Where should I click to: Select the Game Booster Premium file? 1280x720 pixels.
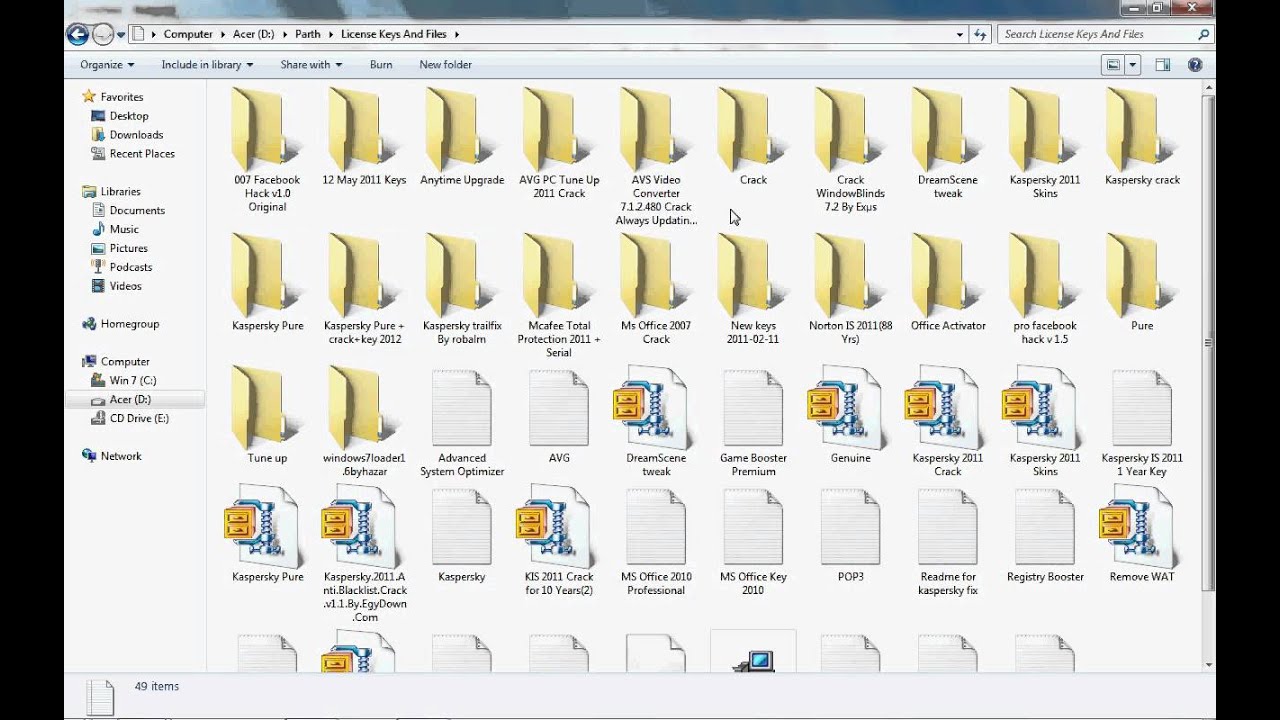pos(754,421)
